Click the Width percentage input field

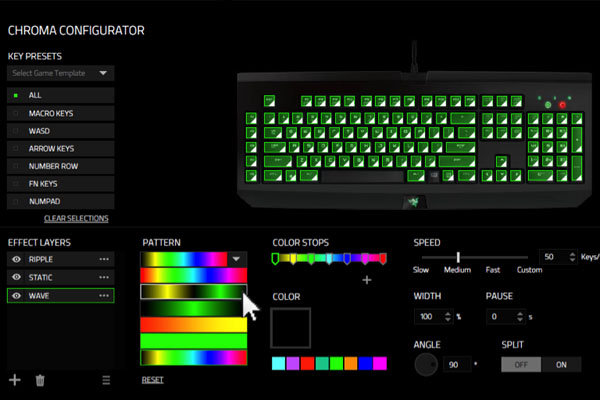(430, 316)
